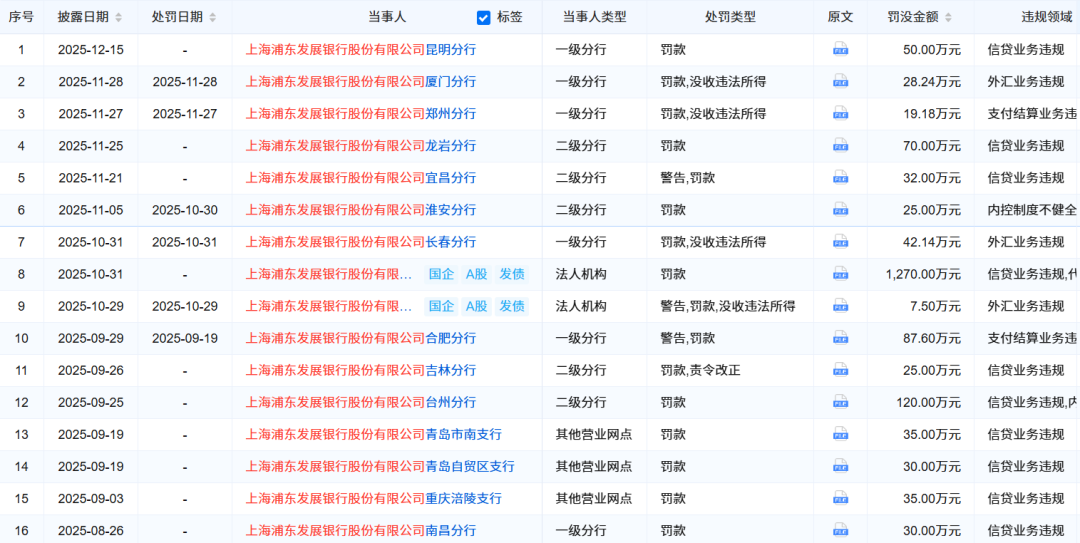Open original document icon for 合肥分行 row
This screenshot has width=1080, height=543.
pyautogui.click(x=840, y=338)
